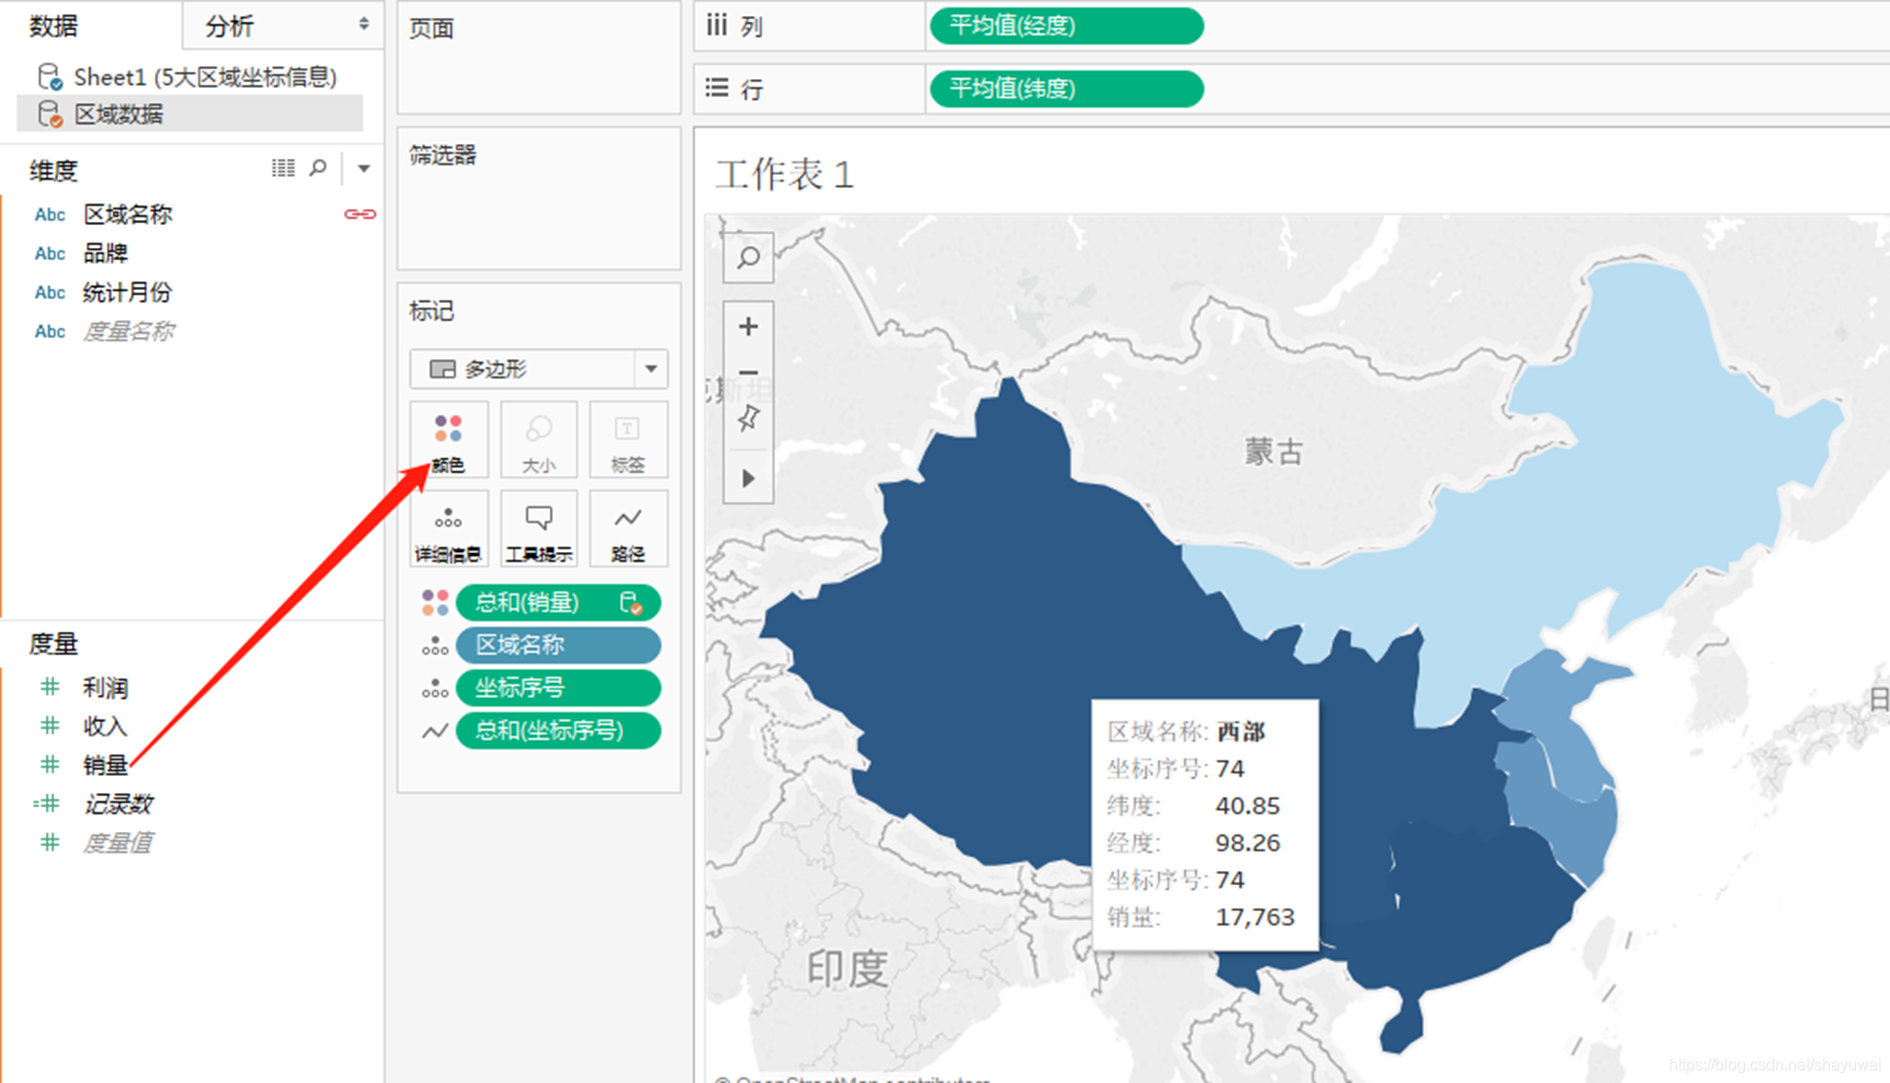Click the calculated # icon of 记录数
1890x1083 pixels.
[x=46, y=804]
